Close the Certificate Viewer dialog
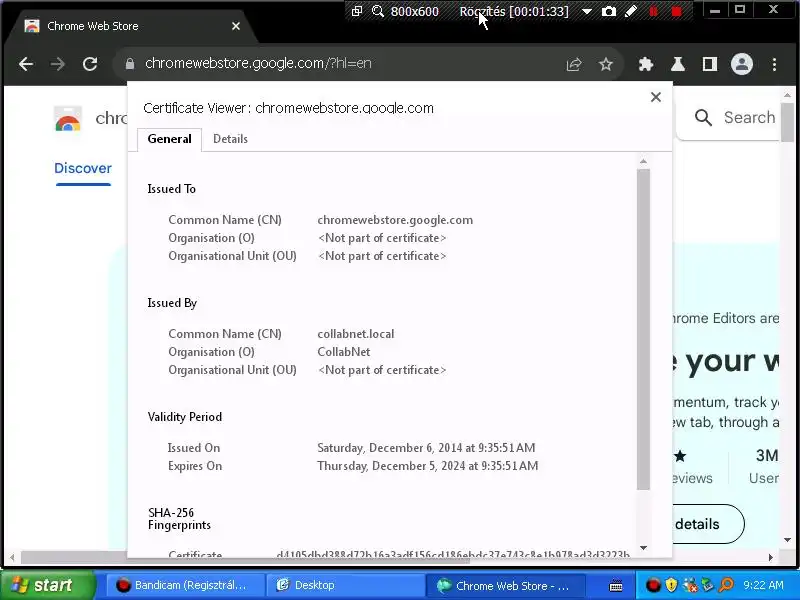The height and width of the screenshot is (600, 800). coord(656,97)
